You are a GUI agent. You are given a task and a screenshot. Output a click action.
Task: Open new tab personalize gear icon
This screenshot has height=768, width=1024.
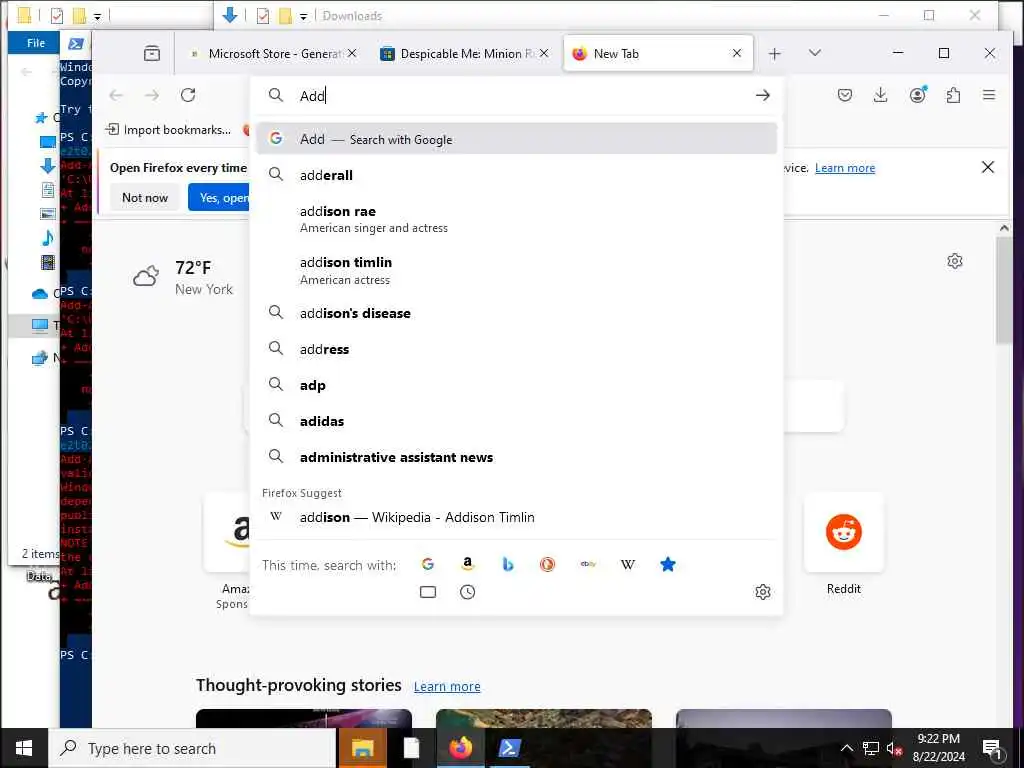955,261
